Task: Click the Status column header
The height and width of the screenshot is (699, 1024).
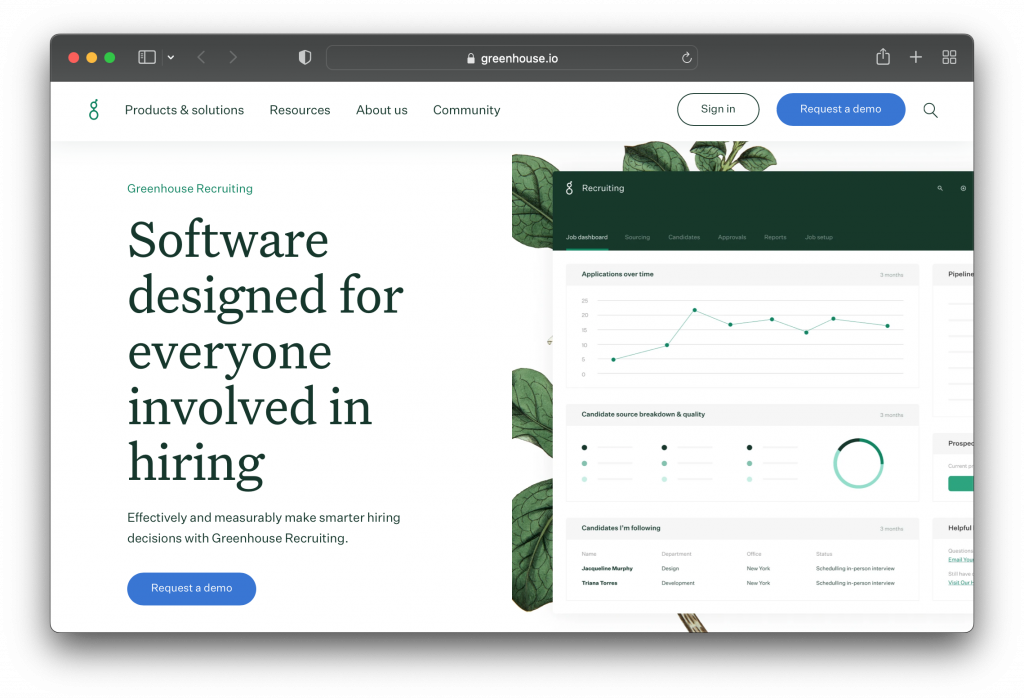Action: tap(824, 554)
